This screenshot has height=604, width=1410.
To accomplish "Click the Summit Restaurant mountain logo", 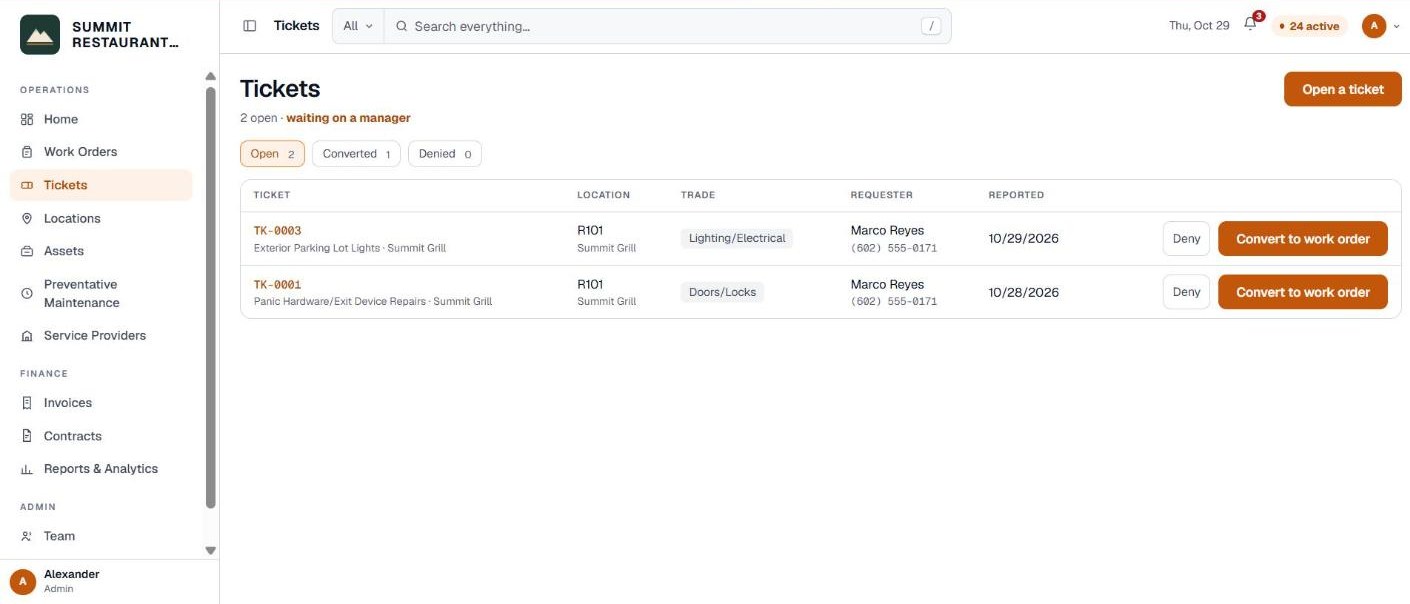I will (40, 34).
